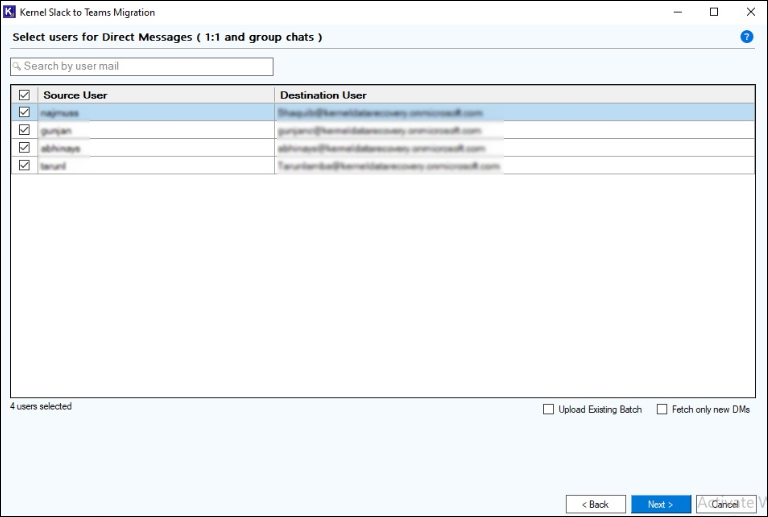
Task: Click the Kernel app logo in title bar
Action: click(x=9, y=12)
